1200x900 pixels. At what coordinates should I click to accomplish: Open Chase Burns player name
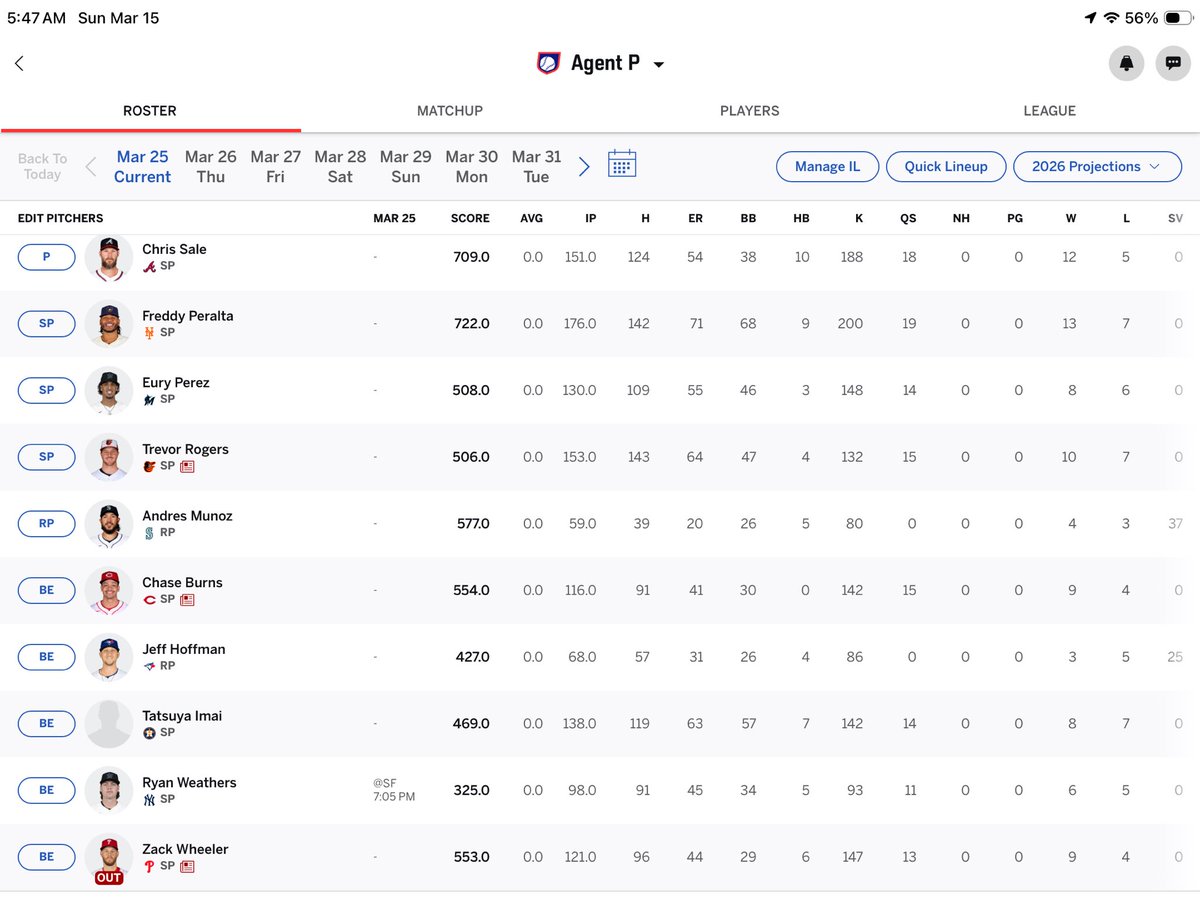tap(182, 583)
